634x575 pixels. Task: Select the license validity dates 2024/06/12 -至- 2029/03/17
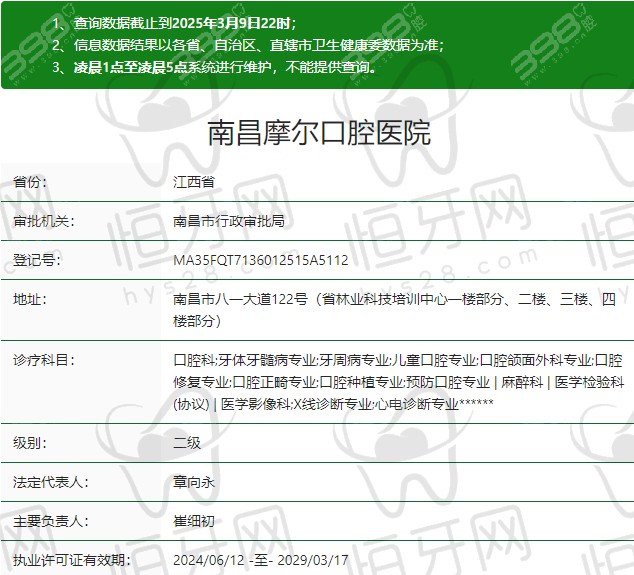pyautogui.click(x=261, y=560)
